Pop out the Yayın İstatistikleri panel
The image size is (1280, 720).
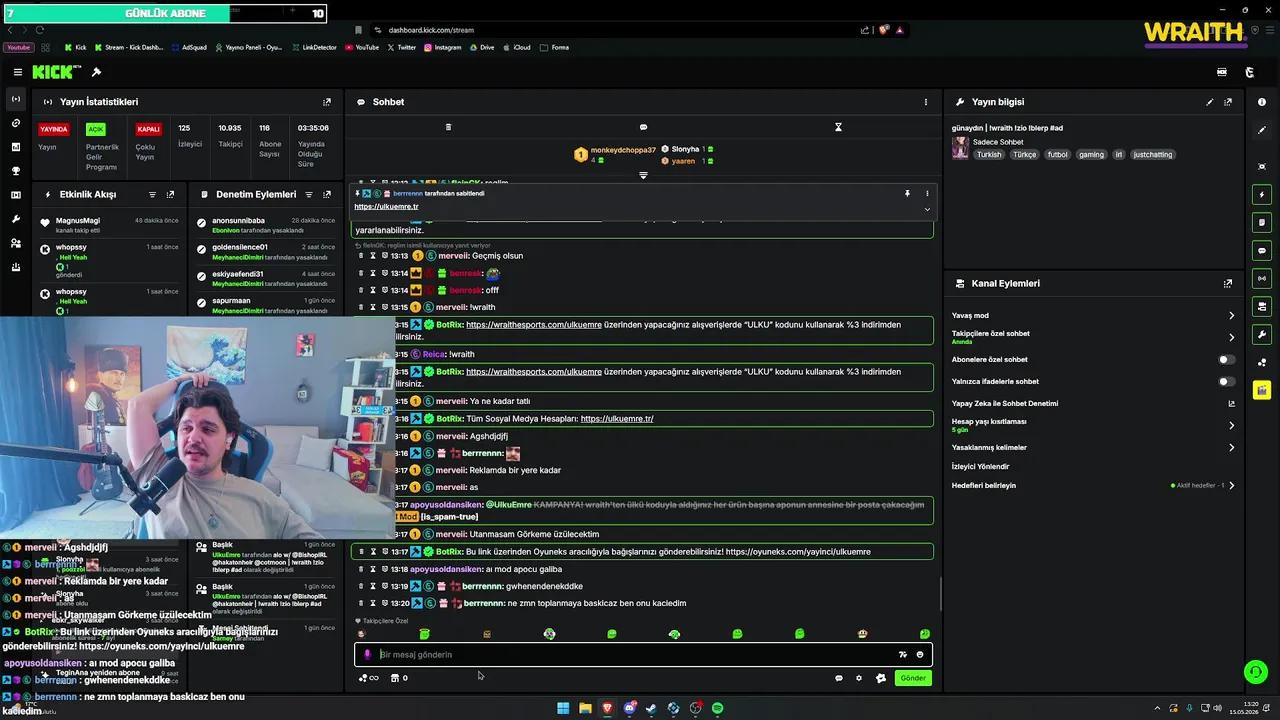(x=326, y=102)
